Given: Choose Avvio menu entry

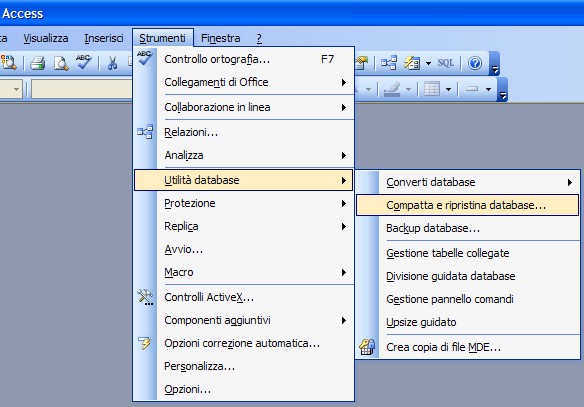Looking at the screenshot, I should click(x=243, y=249).
